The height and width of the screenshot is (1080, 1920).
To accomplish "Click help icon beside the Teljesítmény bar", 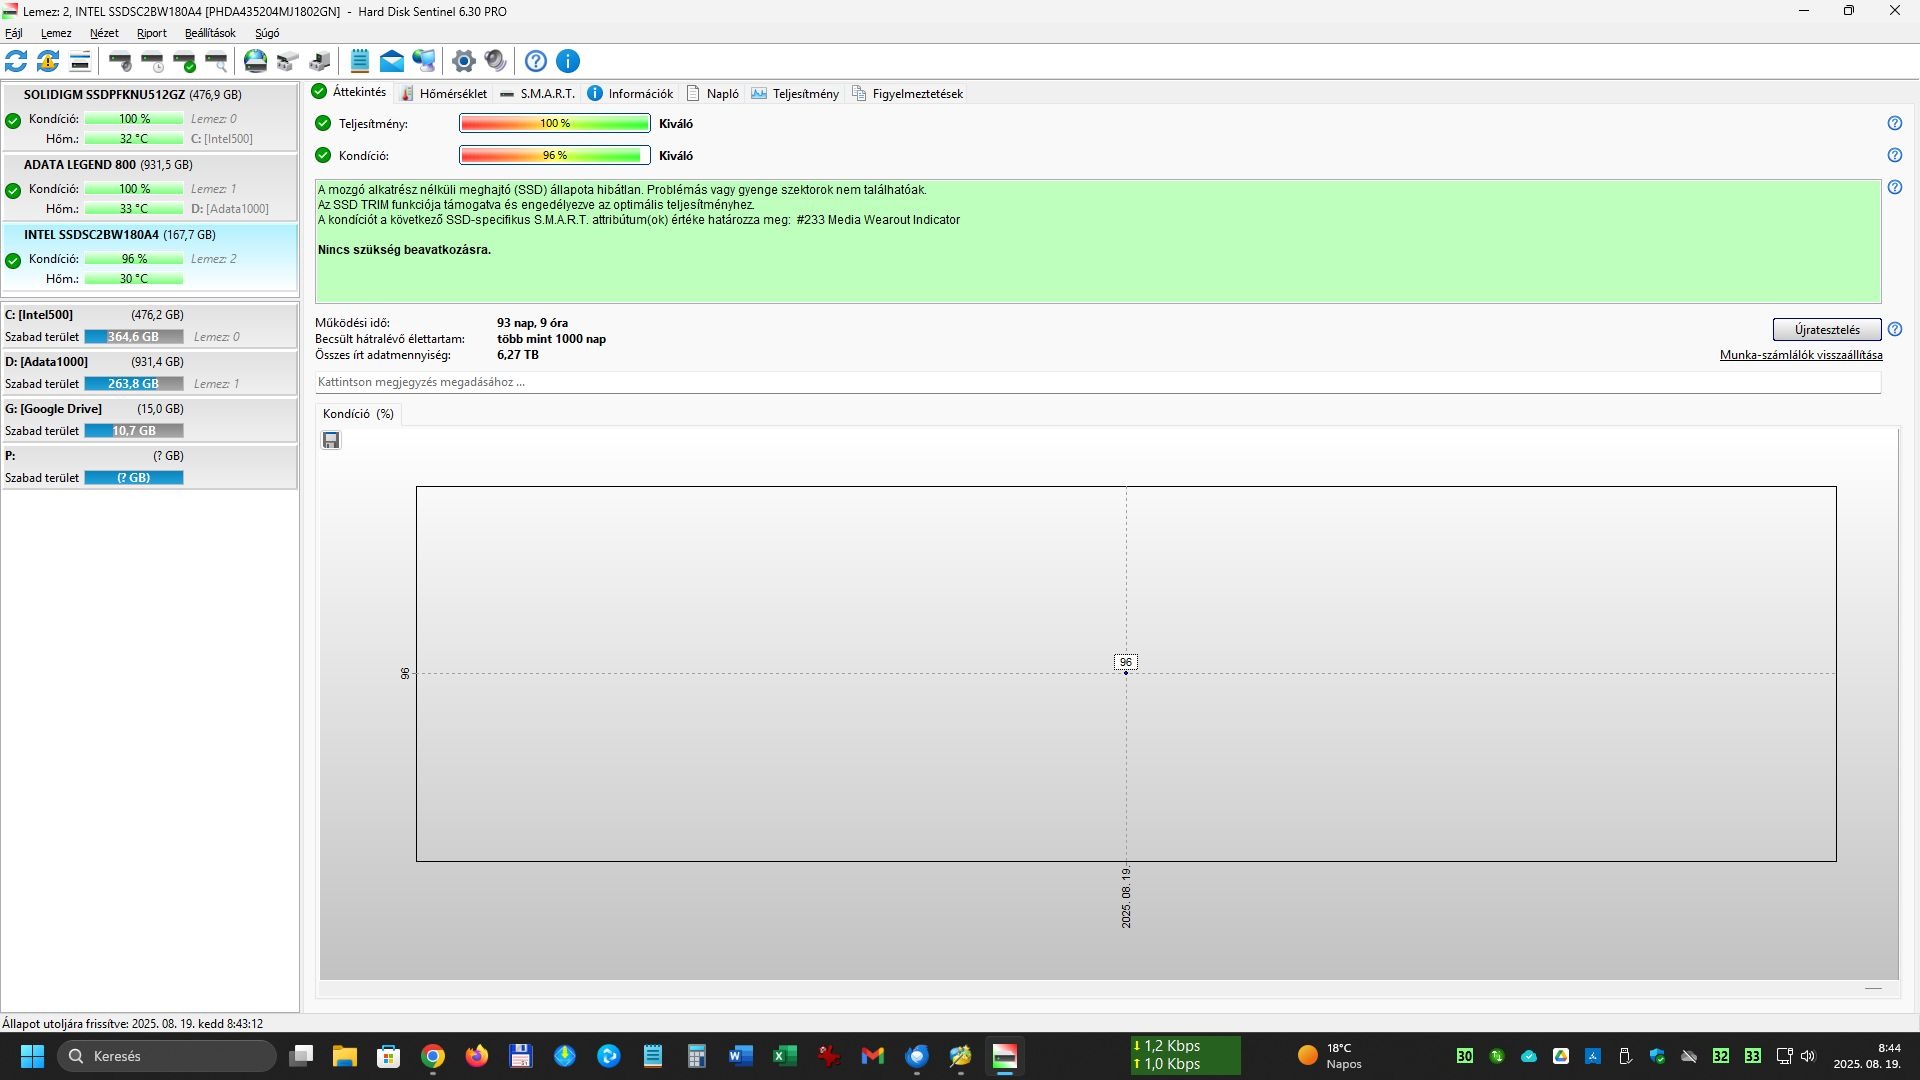I will [x=1894, y=123].
